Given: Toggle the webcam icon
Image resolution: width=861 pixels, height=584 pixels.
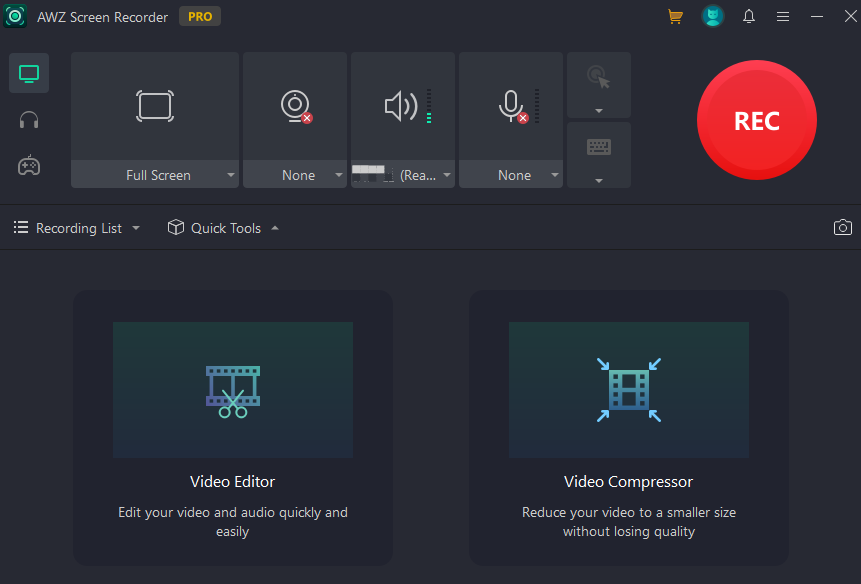Looking at the screenshot, I should coord(296,106).
